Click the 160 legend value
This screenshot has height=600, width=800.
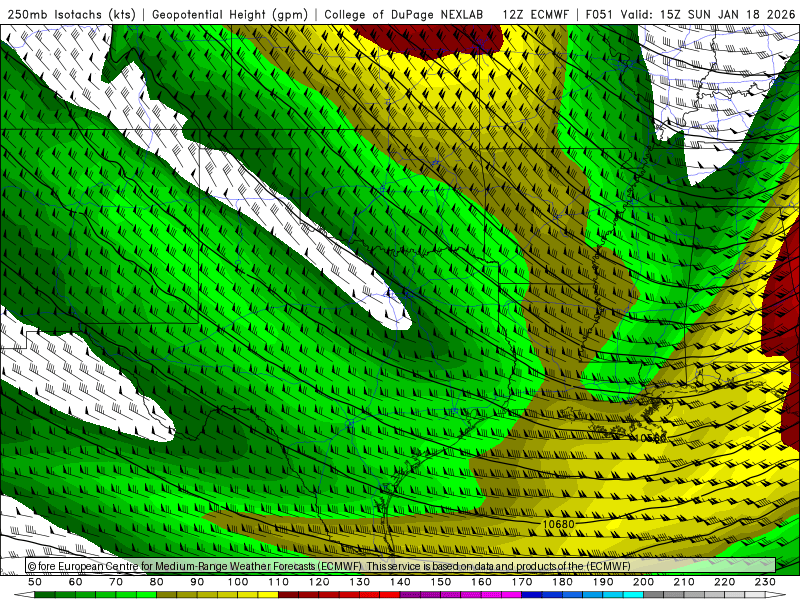481,582
